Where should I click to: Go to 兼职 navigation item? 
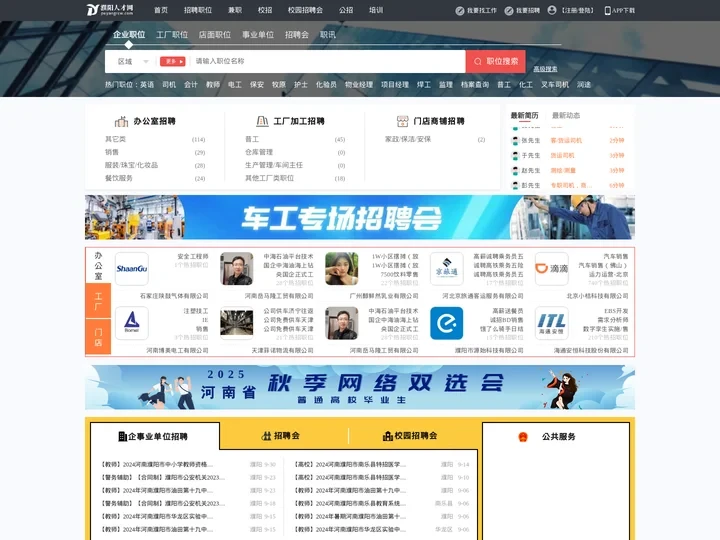point(235,10)
